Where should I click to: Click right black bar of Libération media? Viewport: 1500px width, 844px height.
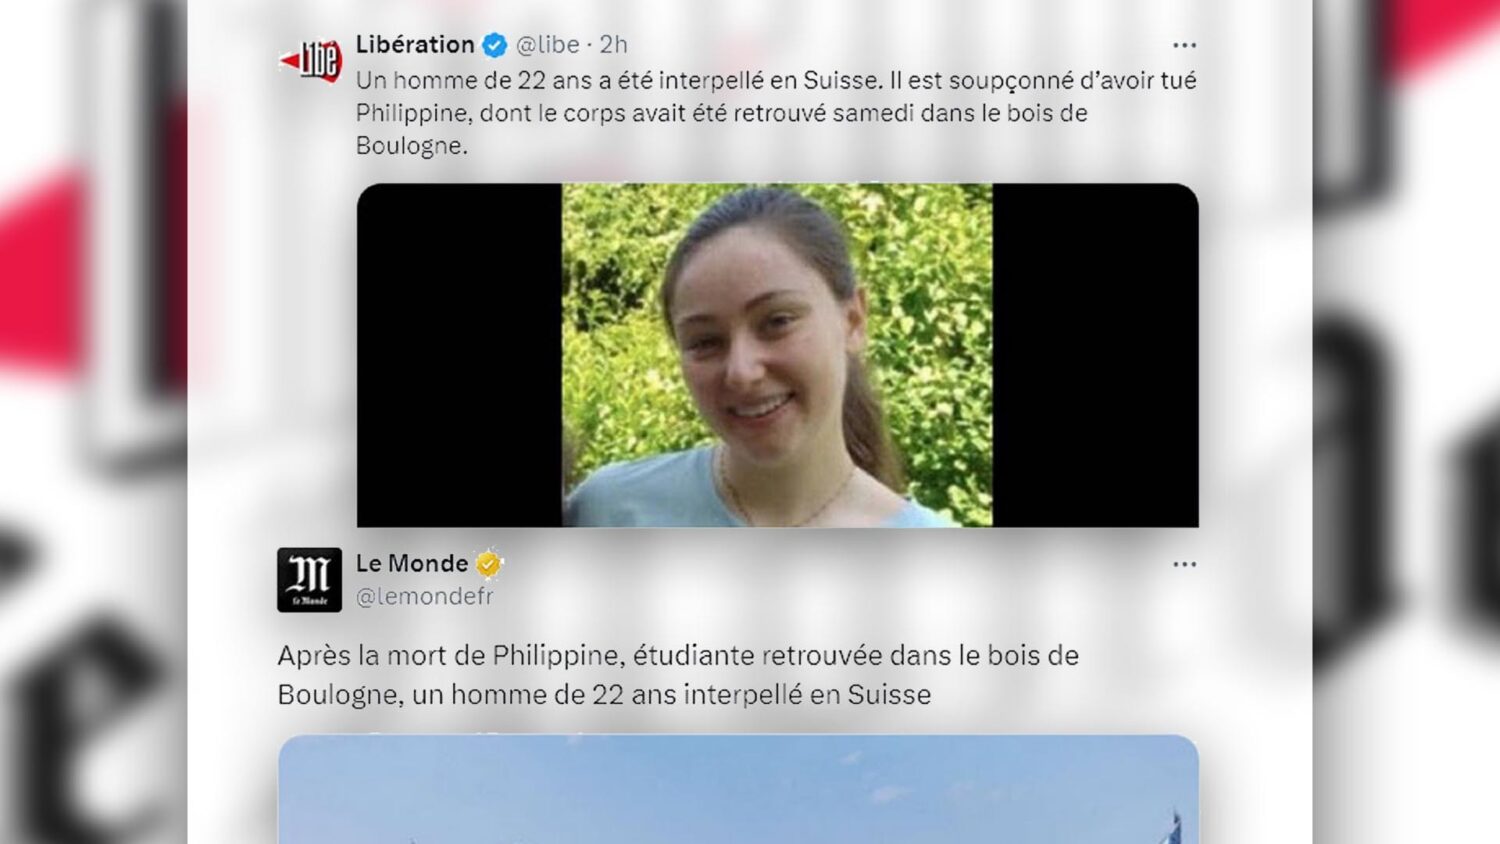pos(1096,355)
